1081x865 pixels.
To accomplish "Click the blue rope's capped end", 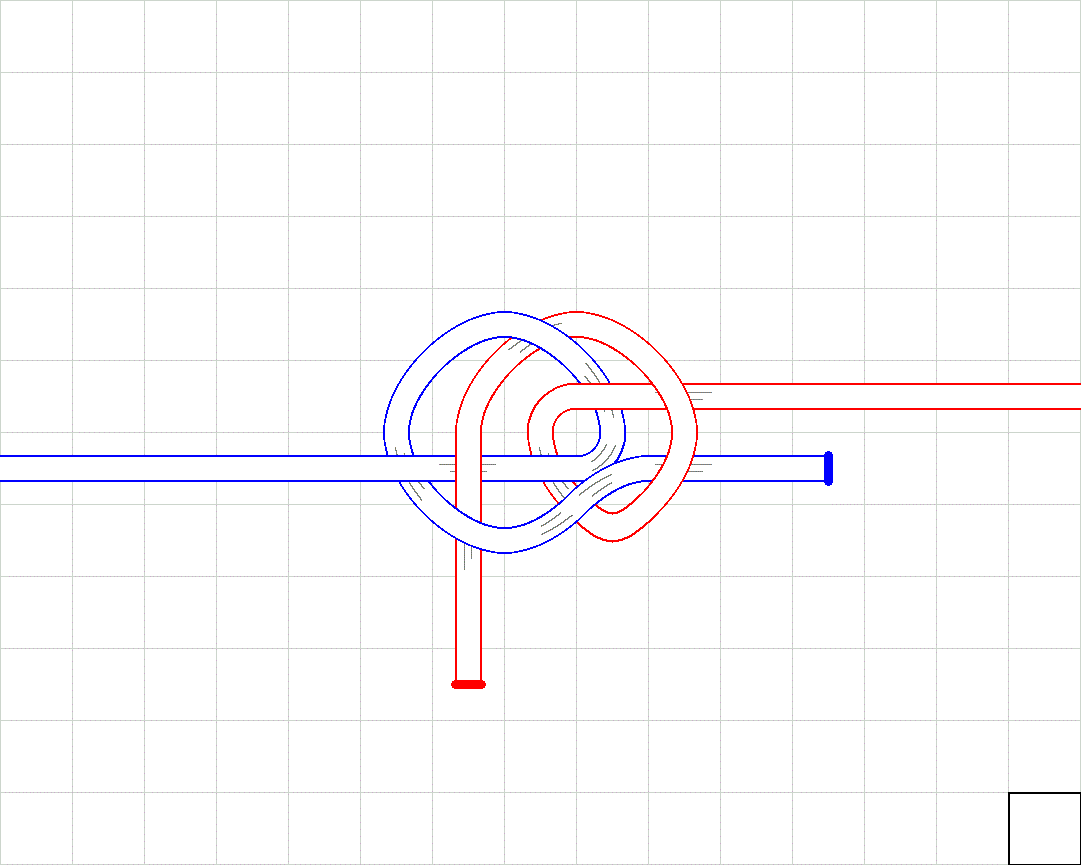I will (x=828, y=468).
